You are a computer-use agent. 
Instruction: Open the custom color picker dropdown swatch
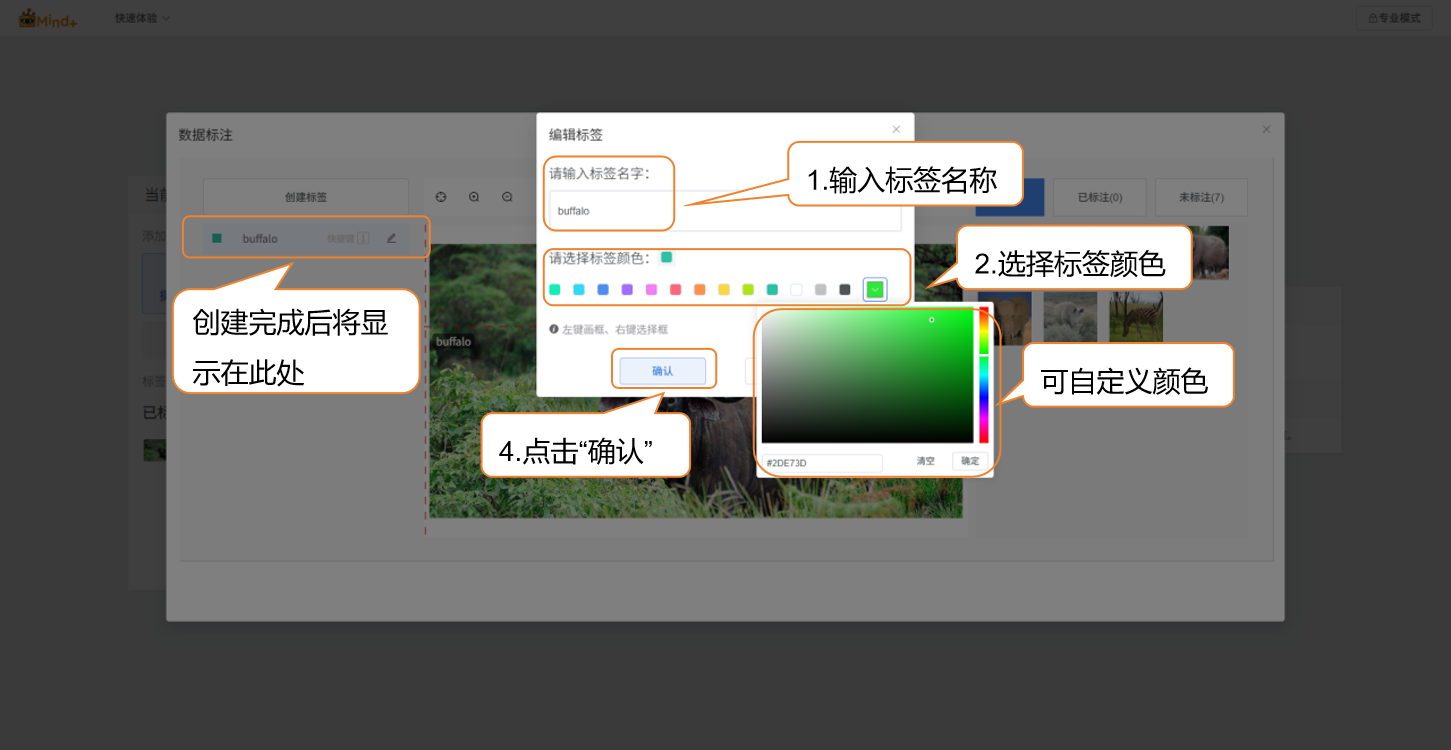click(x=875, y=290)
